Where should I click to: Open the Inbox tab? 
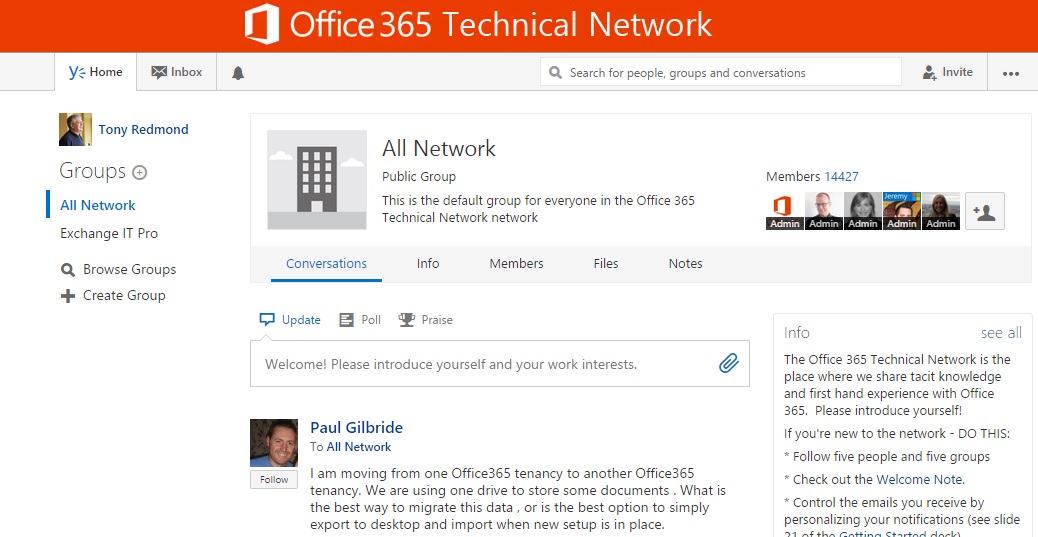click(x=177, y=72)
